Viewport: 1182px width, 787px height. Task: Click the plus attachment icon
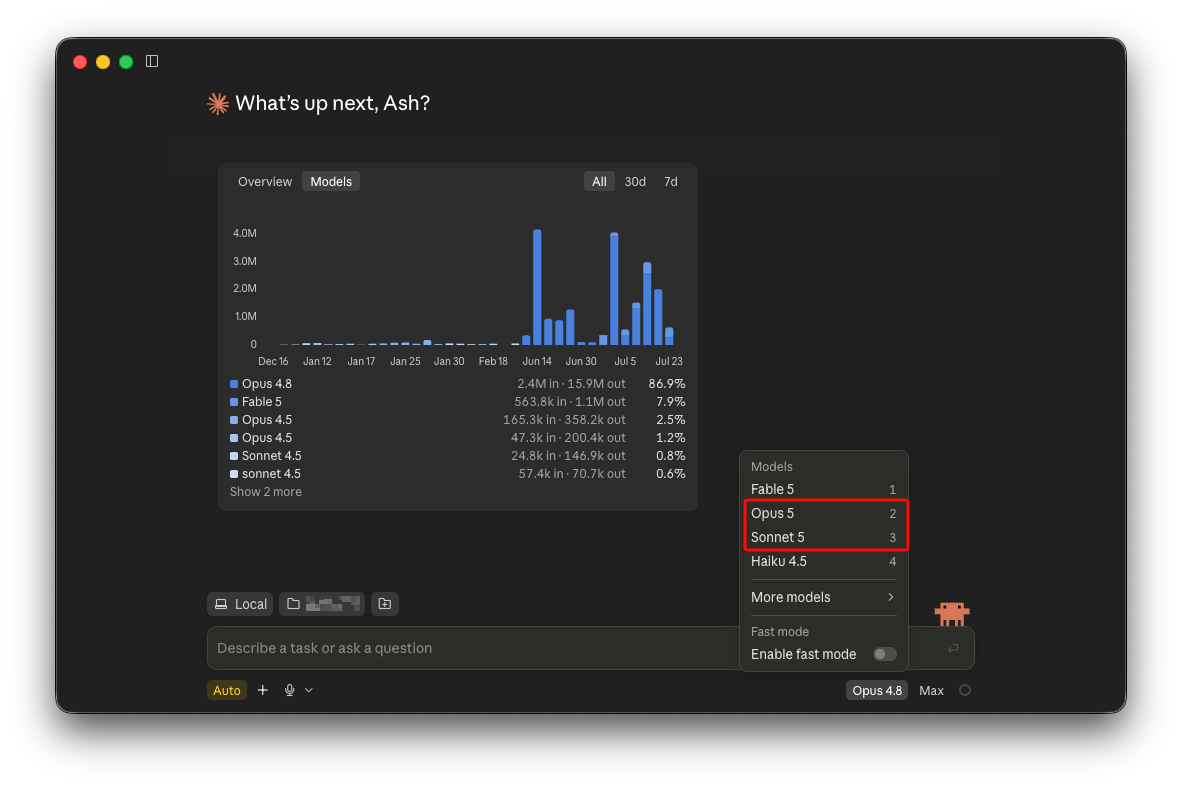click(x=262, y=690)
